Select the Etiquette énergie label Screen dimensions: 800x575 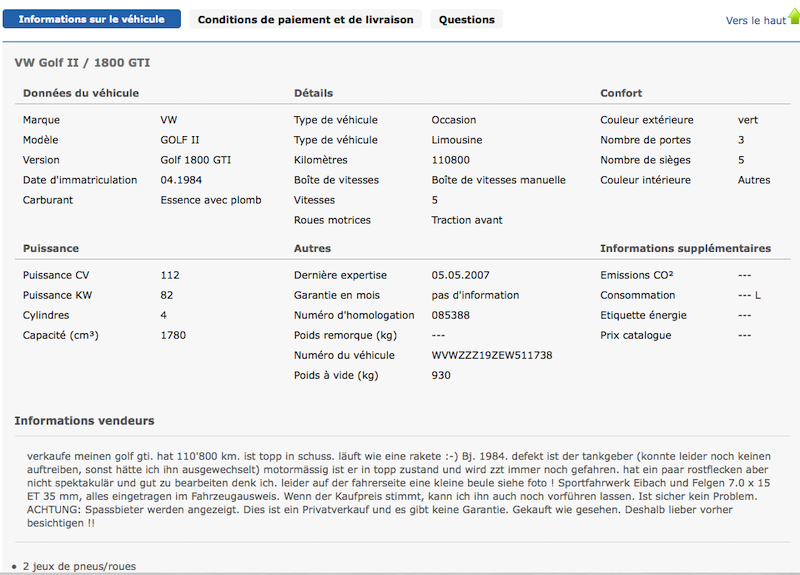[x=643, y=315]
